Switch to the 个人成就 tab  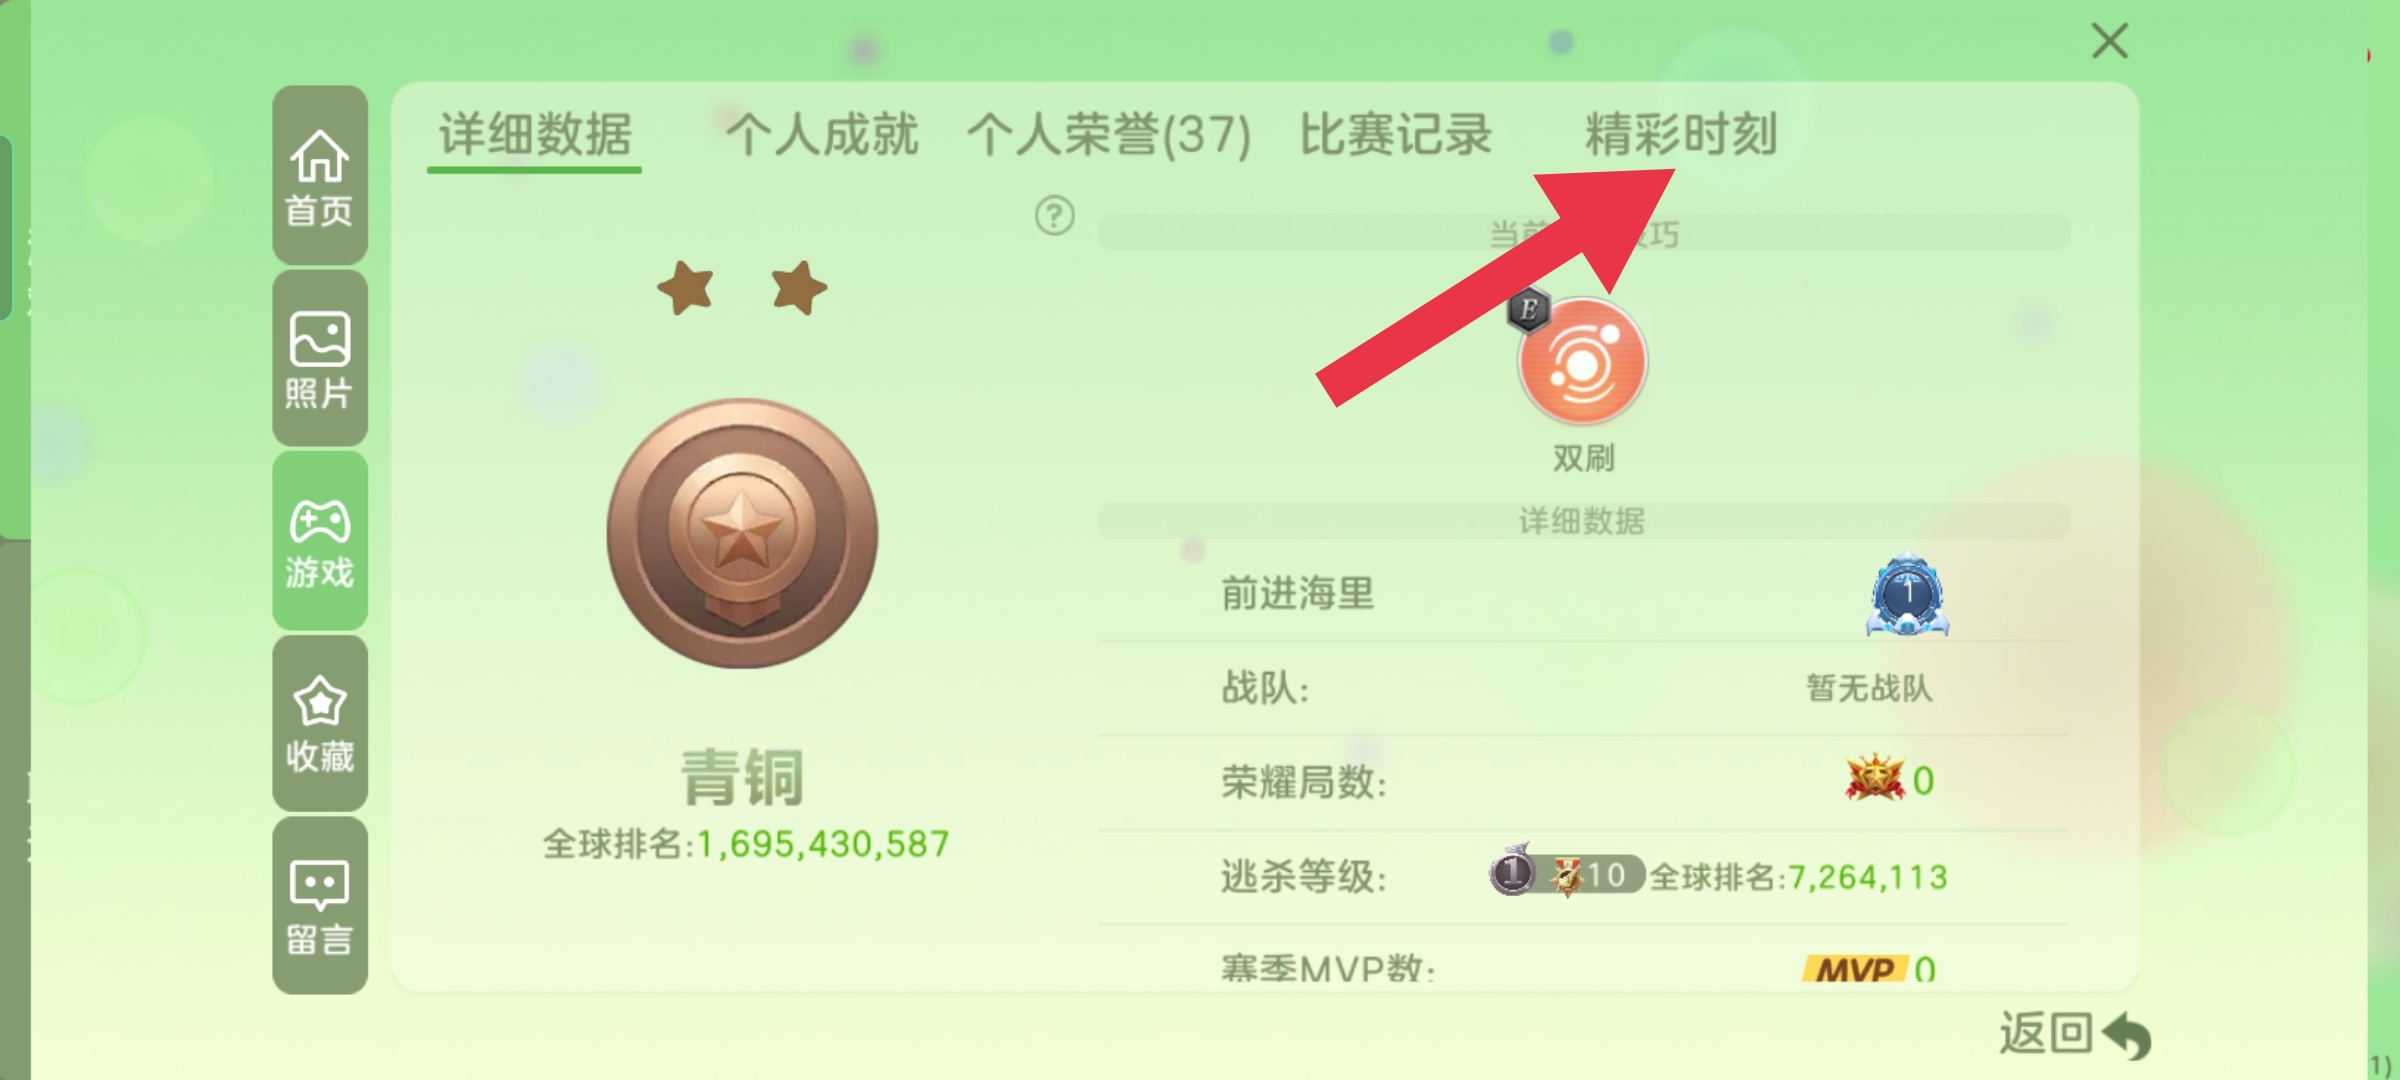coord(821,136)
